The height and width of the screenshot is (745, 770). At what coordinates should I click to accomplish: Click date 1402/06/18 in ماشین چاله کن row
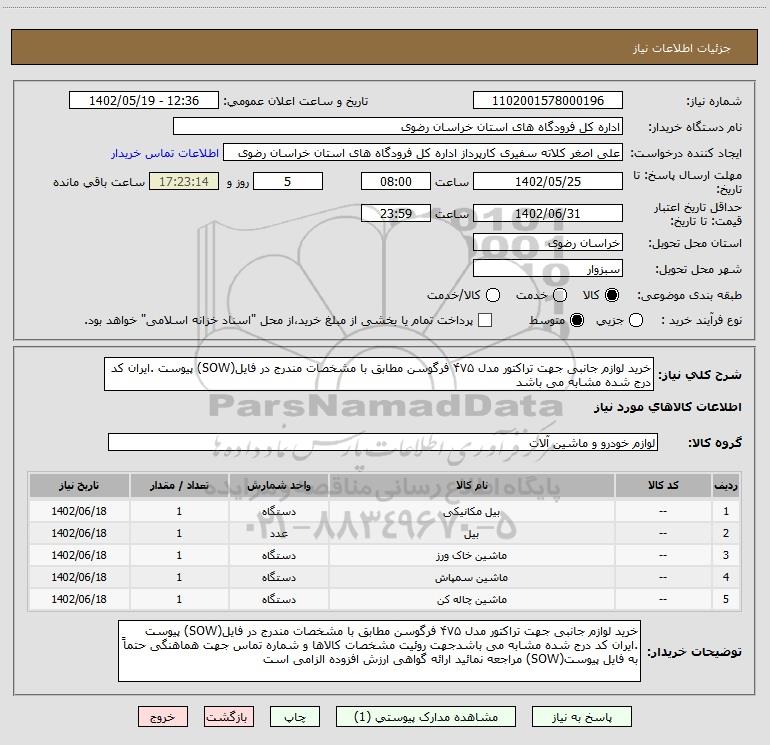[79, 599]
